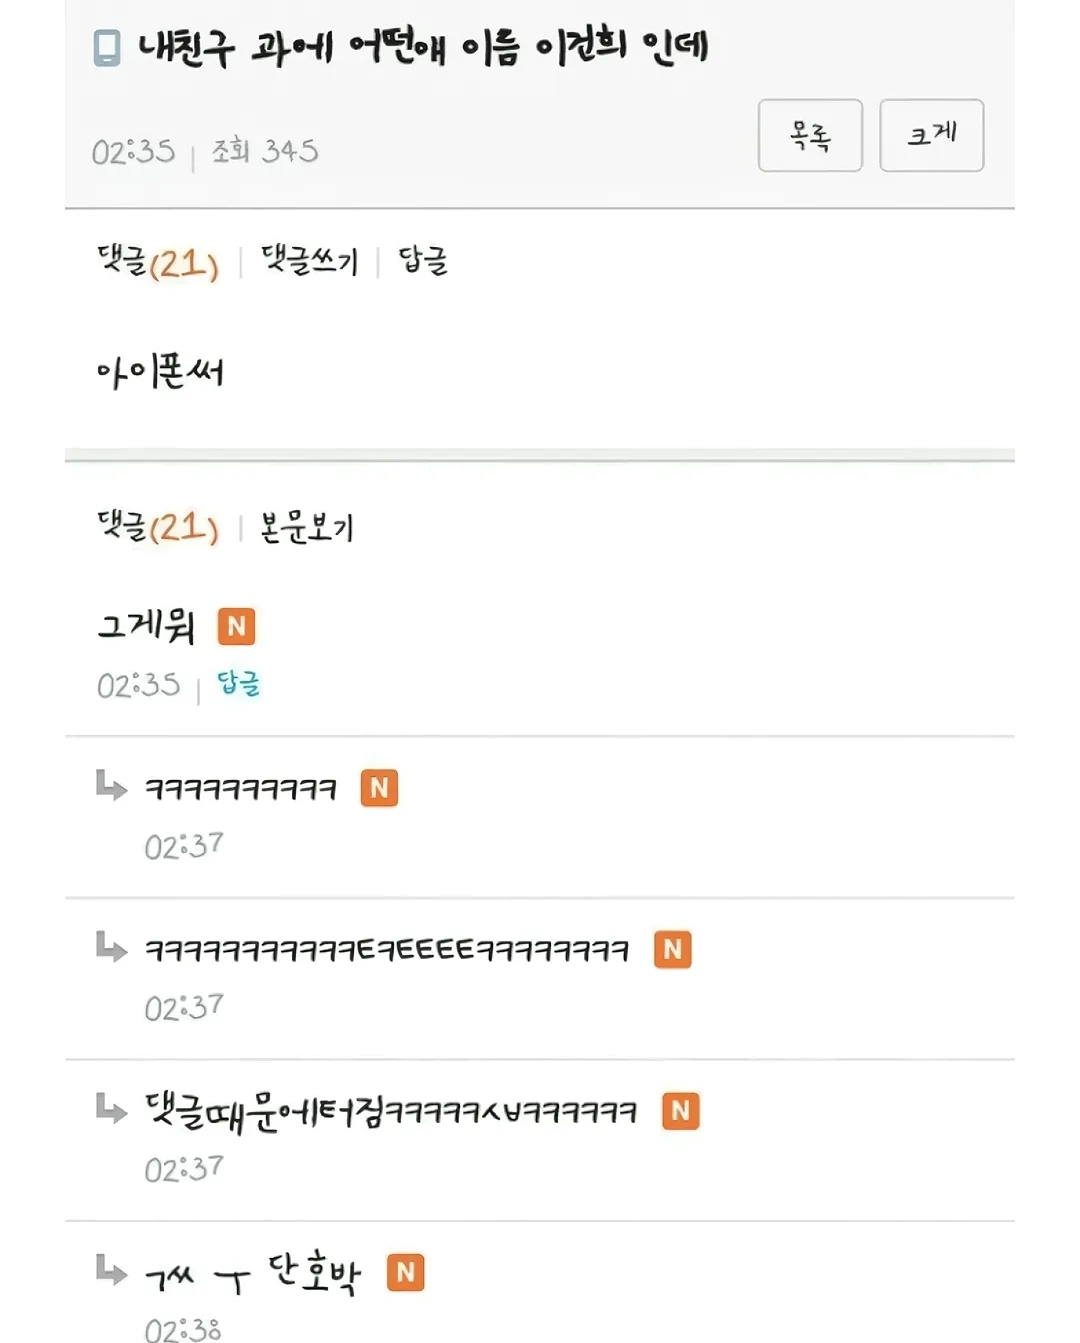Click the N badge next to 그게뭐 comment
This screenshot has height=1343, width=1080.
click(x=236, y=627)
